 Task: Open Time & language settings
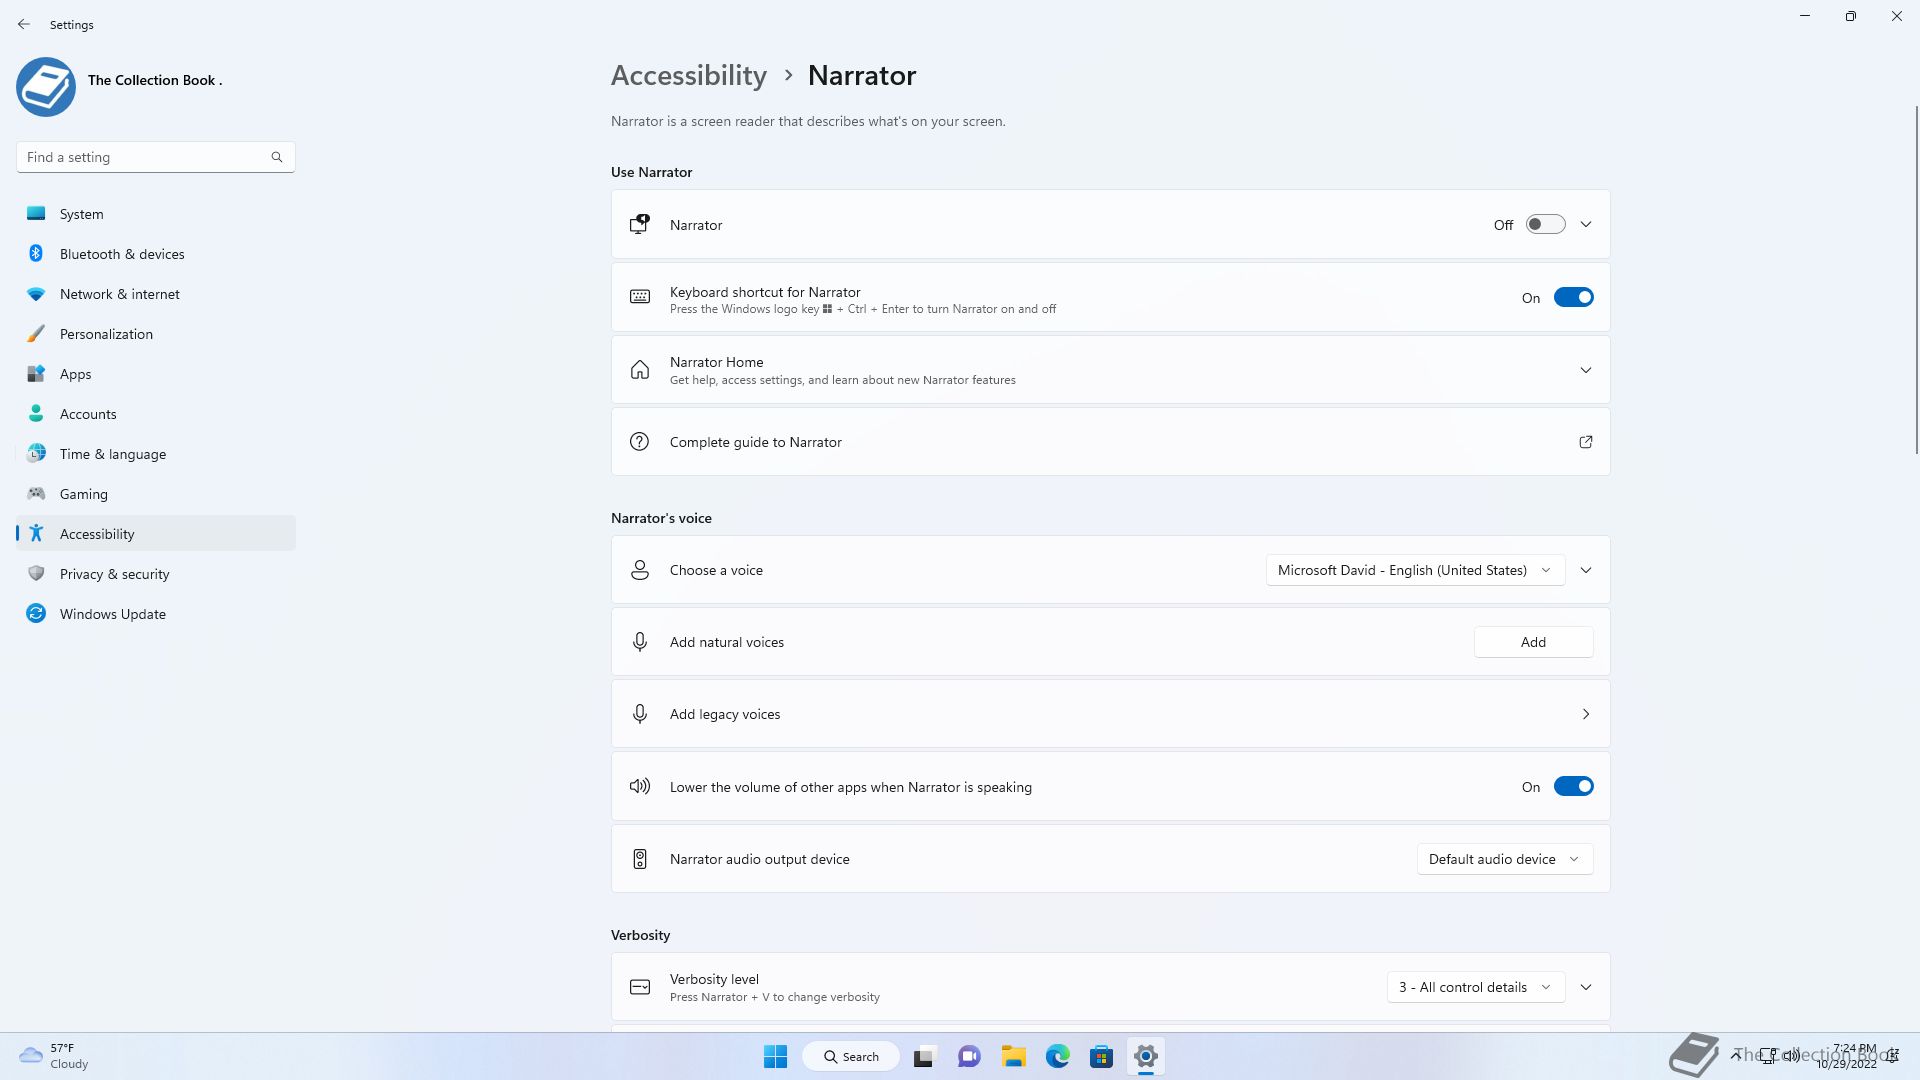(x=156, y=454)
